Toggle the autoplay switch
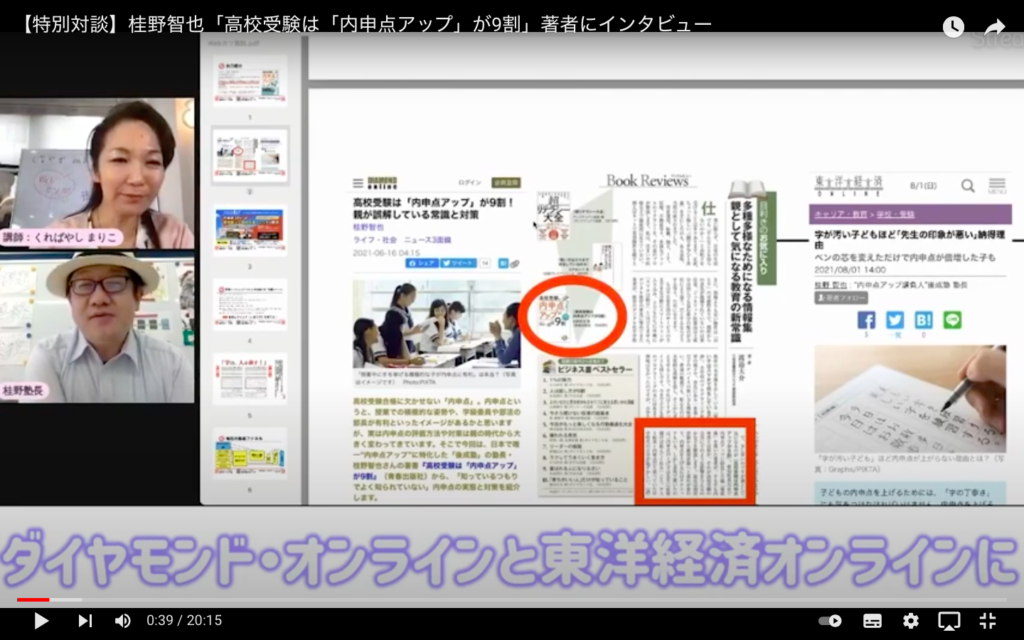 830,620
